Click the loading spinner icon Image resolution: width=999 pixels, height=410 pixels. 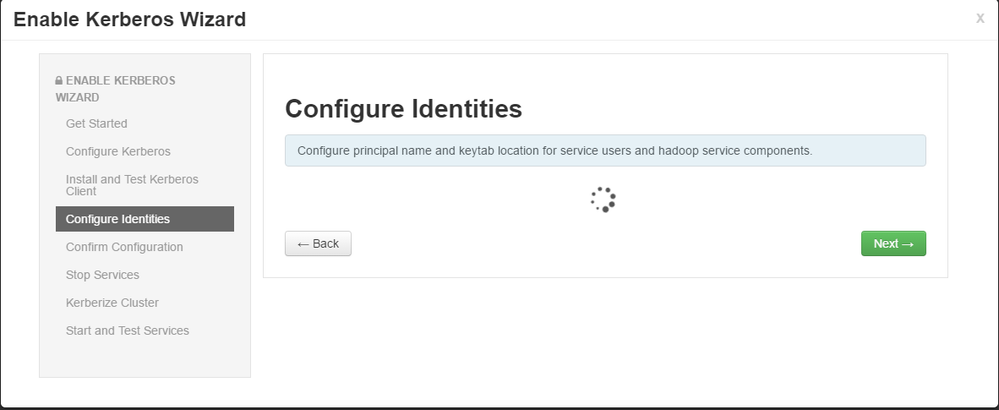[x=603, y=200]
